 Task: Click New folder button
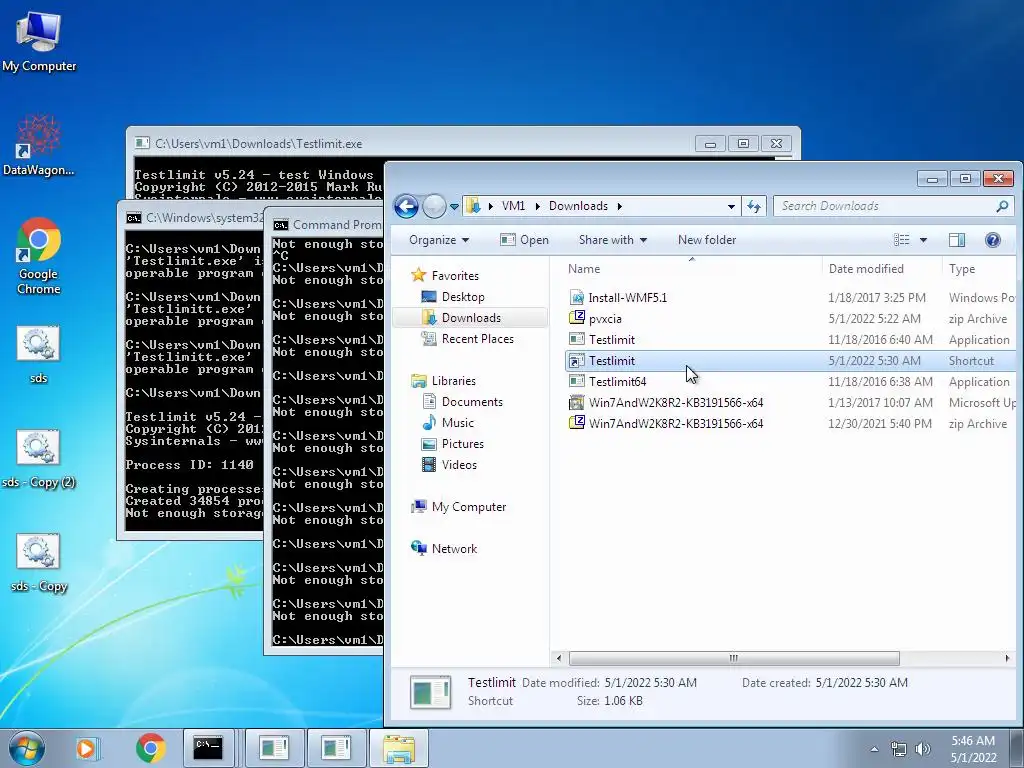707,240
